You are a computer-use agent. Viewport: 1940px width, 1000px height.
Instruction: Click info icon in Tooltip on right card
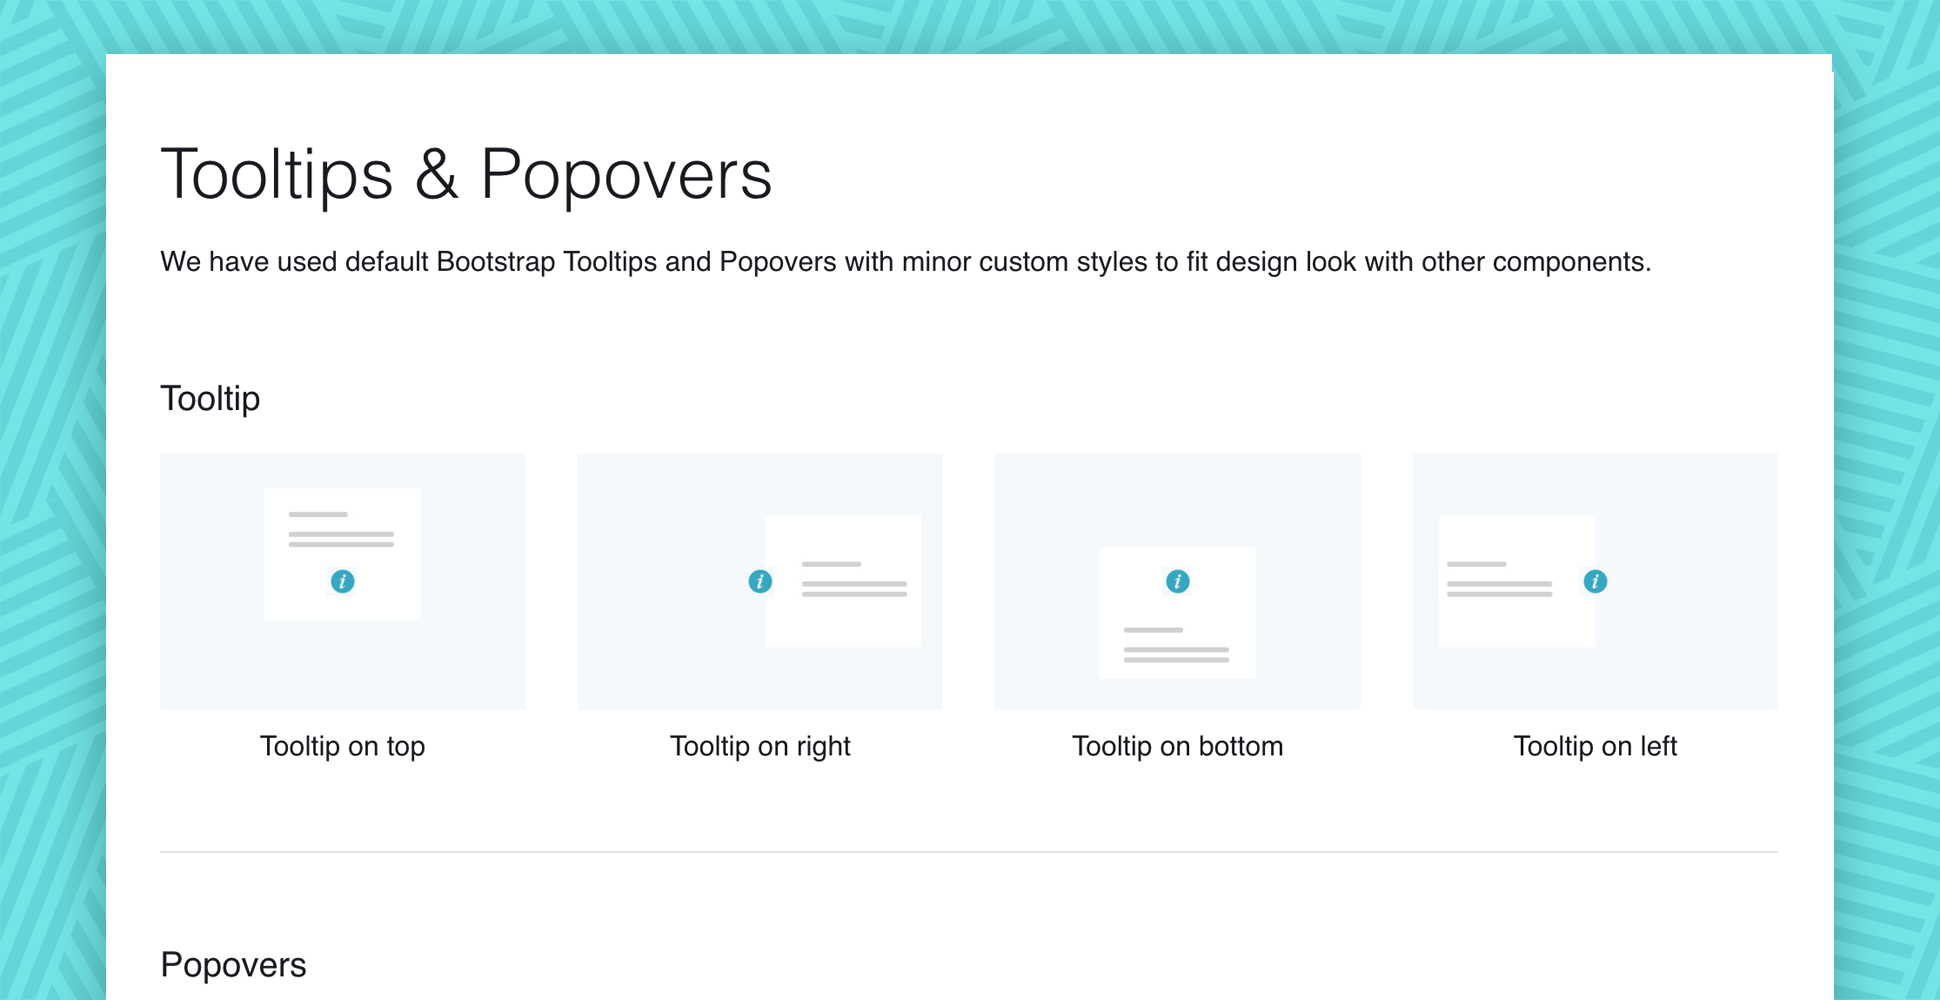760,581
